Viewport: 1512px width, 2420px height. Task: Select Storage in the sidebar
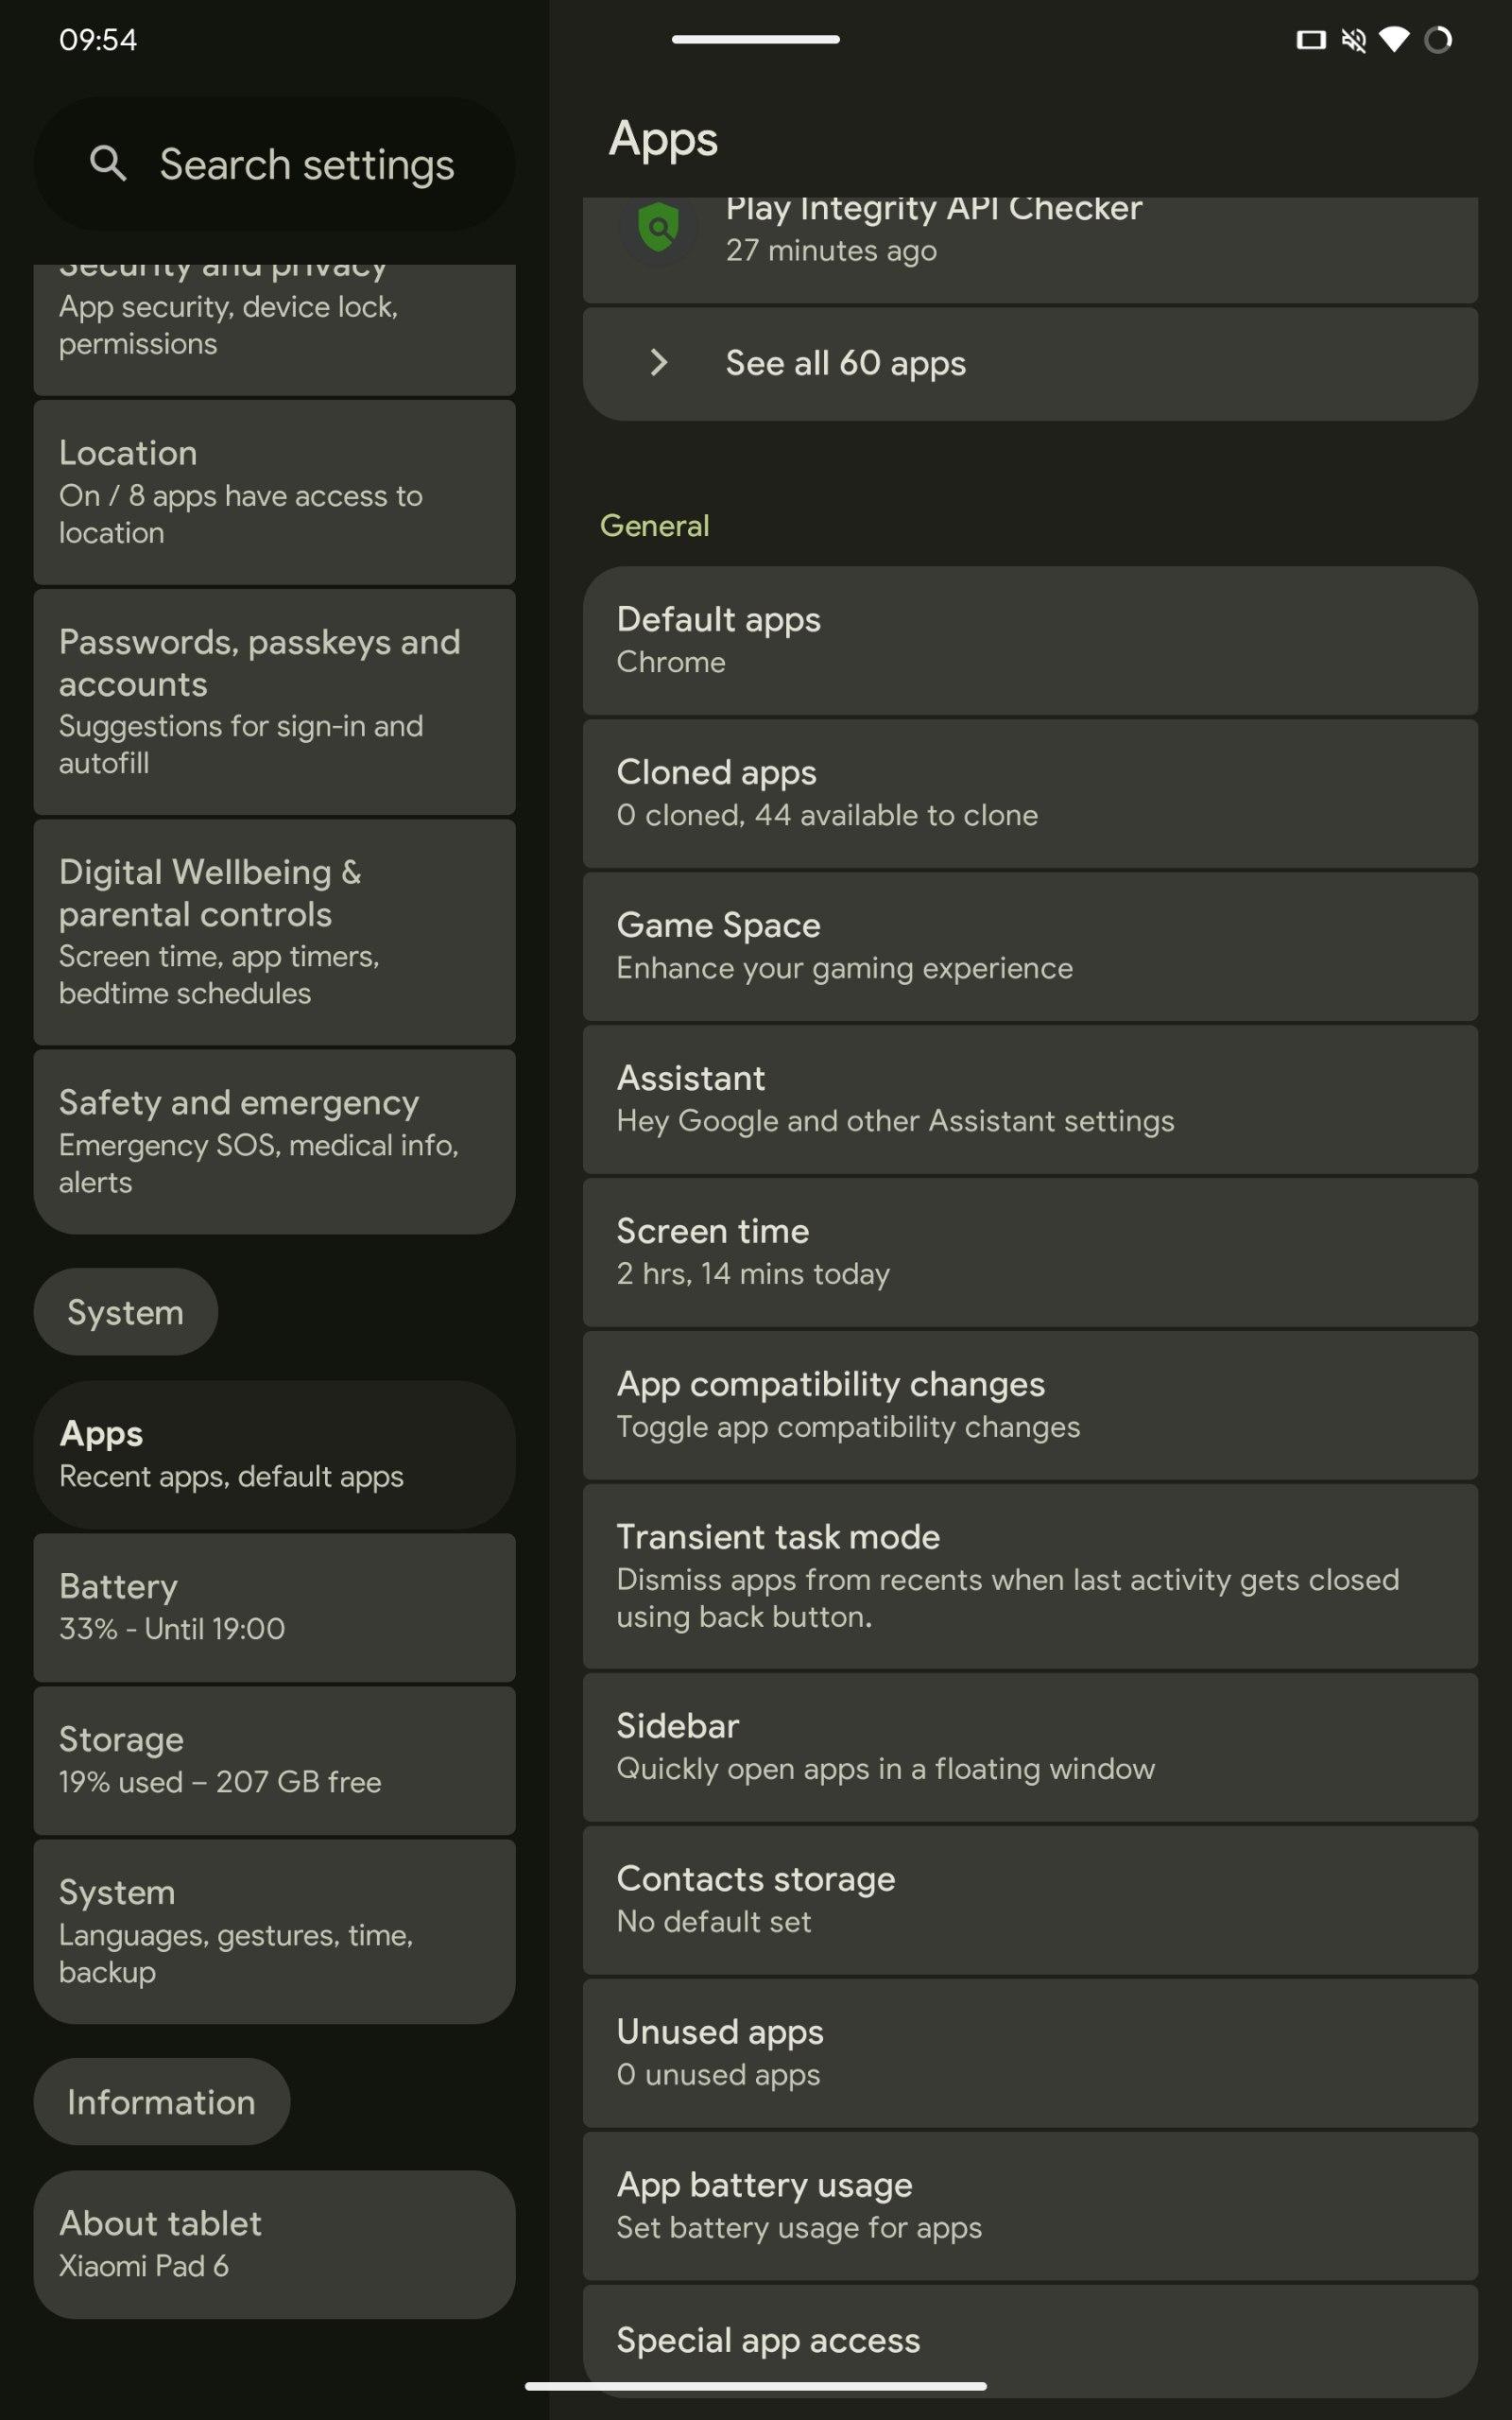tap(274, 1760)
